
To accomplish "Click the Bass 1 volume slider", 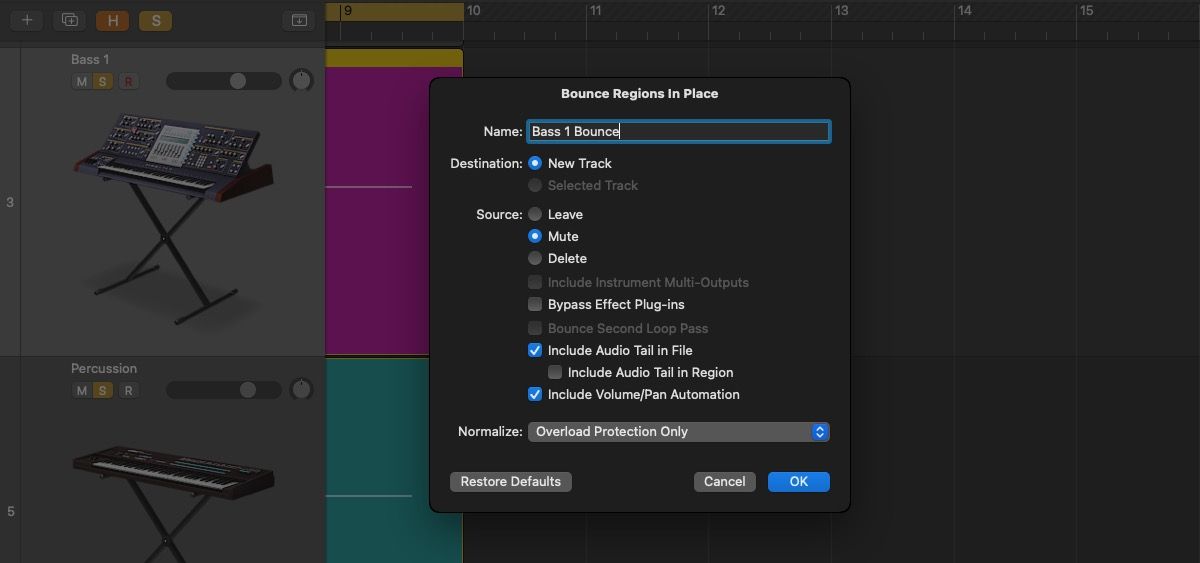I will pos(224,81).
